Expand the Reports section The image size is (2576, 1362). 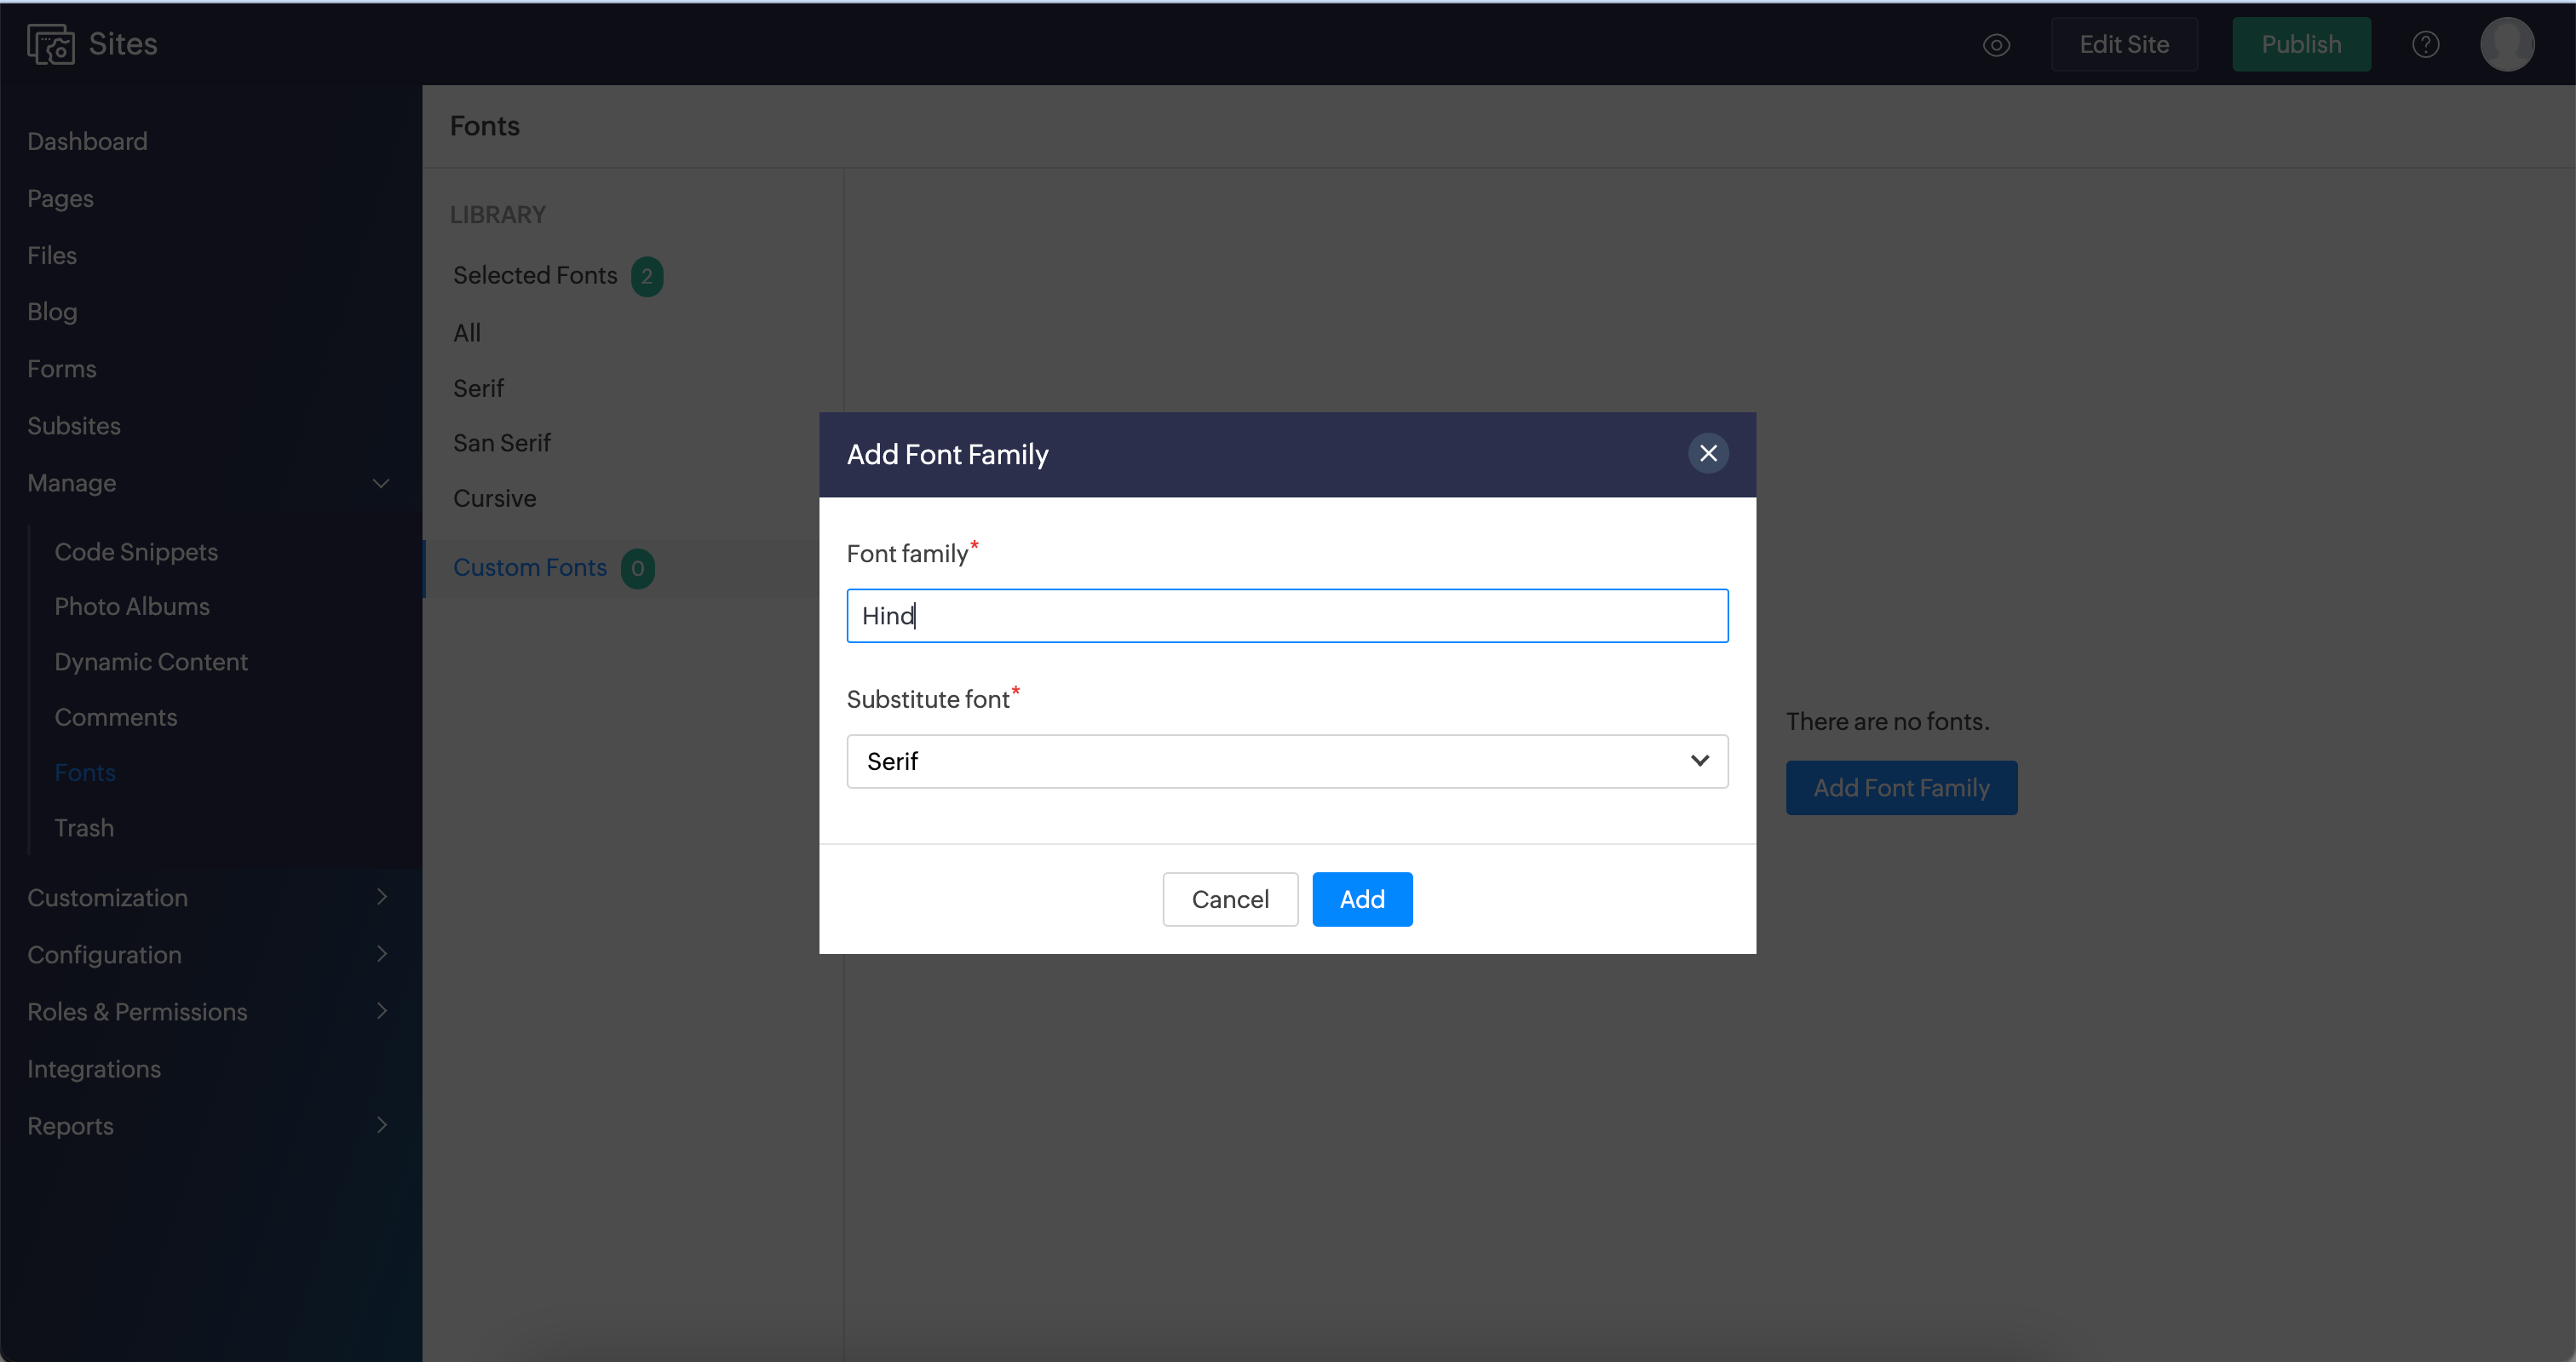coord(381,1126)
